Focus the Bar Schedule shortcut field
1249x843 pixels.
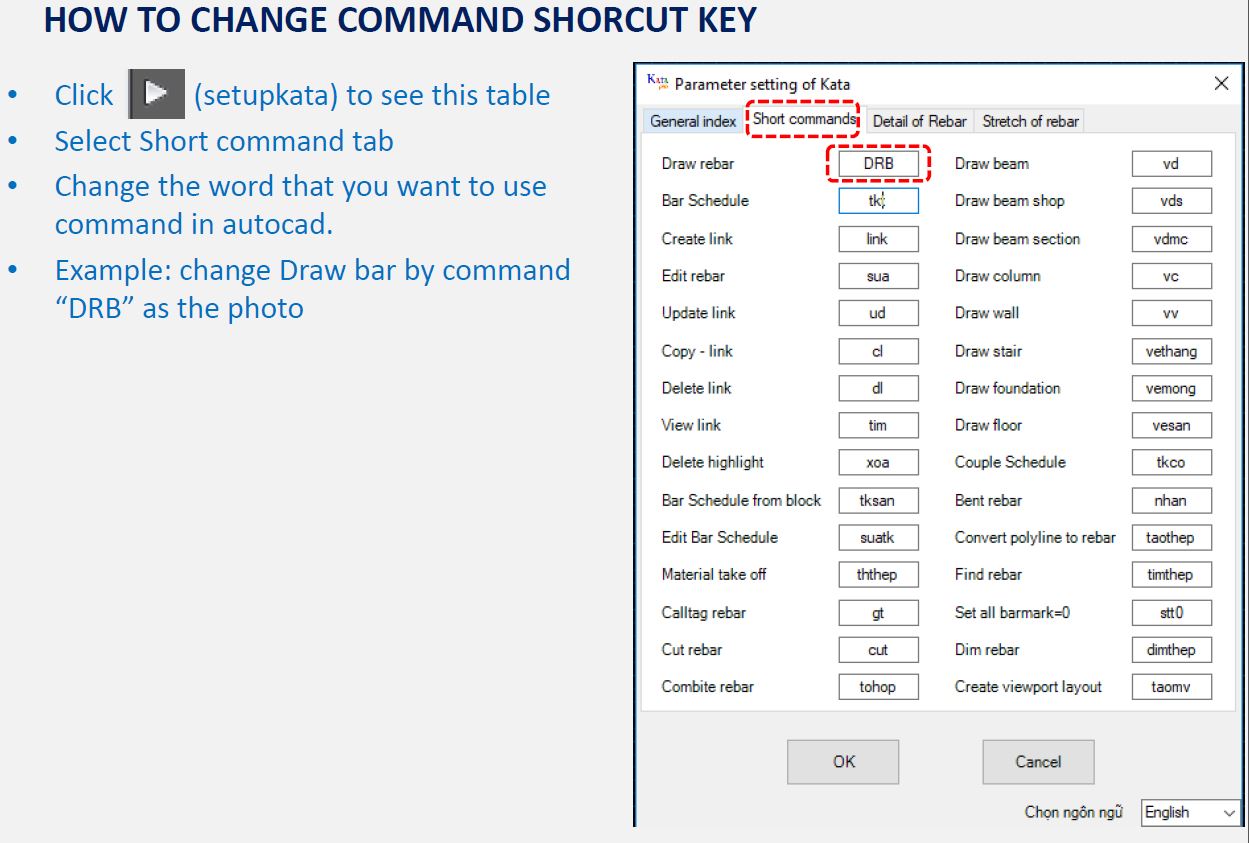tap(878, 201)
